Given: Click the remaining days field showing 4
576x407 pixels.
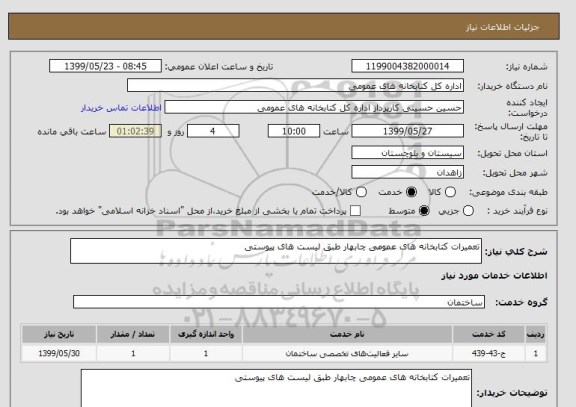Looking at the screenshot, I should 213,131.
